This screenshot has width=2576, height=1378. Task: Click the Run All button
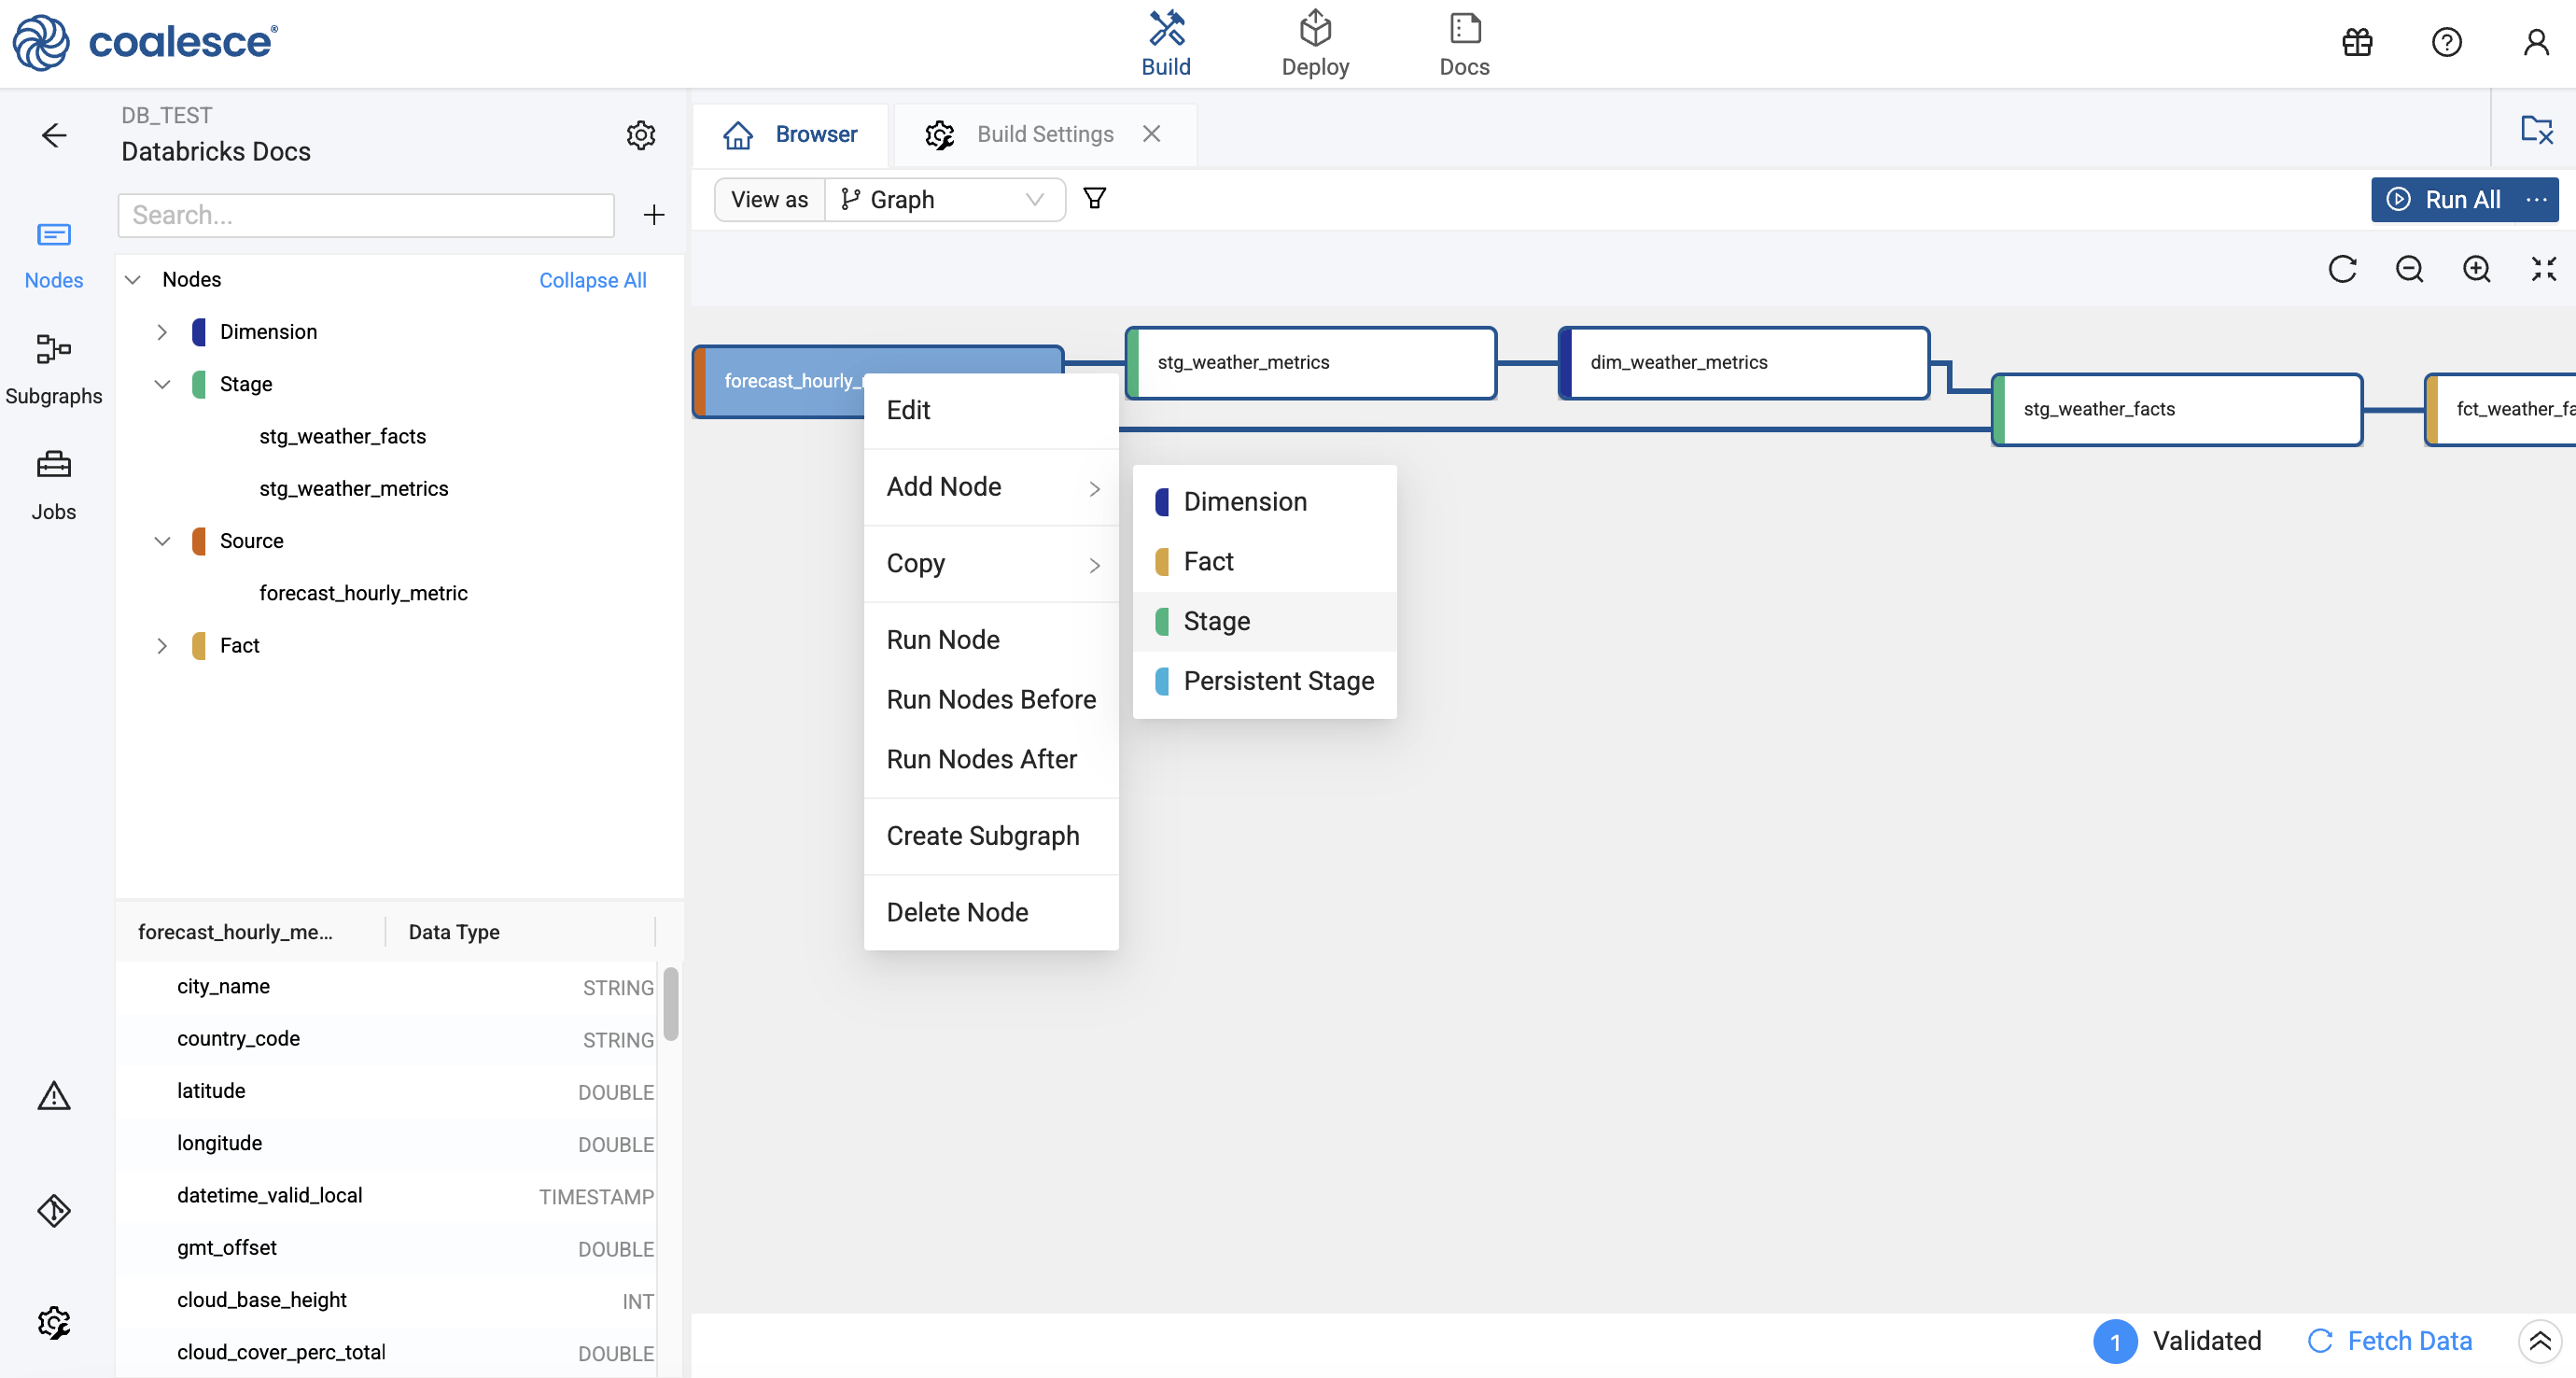[2443, 199]
